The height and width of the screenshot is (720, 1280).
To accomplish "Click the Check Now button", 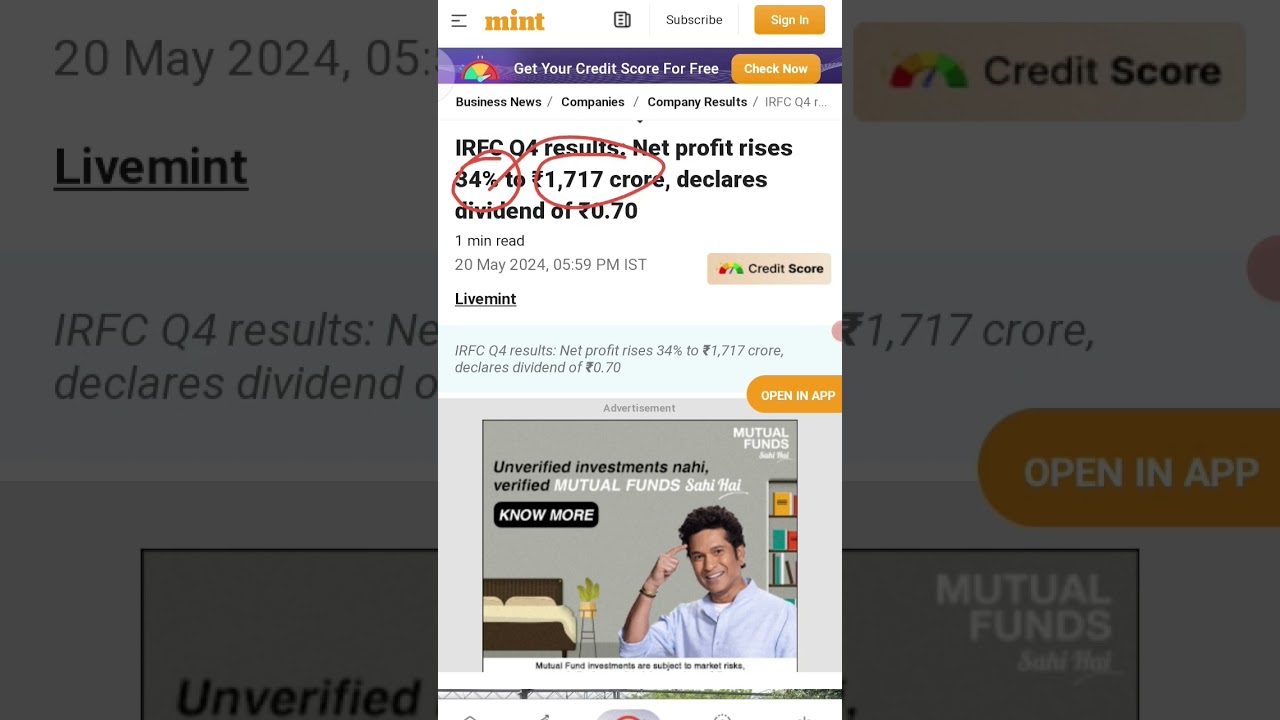I will 775,69.
